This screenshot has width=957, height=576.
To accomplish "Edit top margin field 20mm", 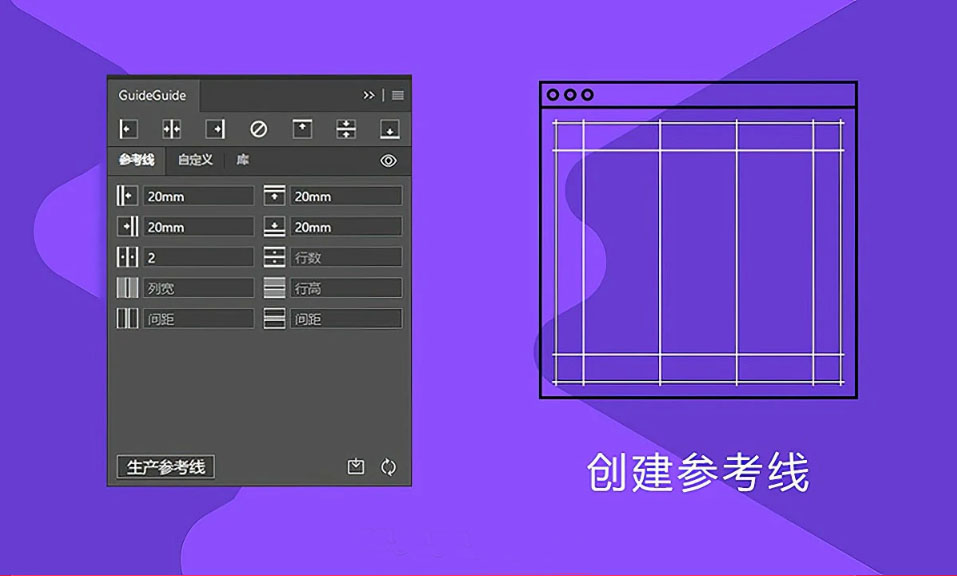I will pyautogui.click(x=346, y=196).
